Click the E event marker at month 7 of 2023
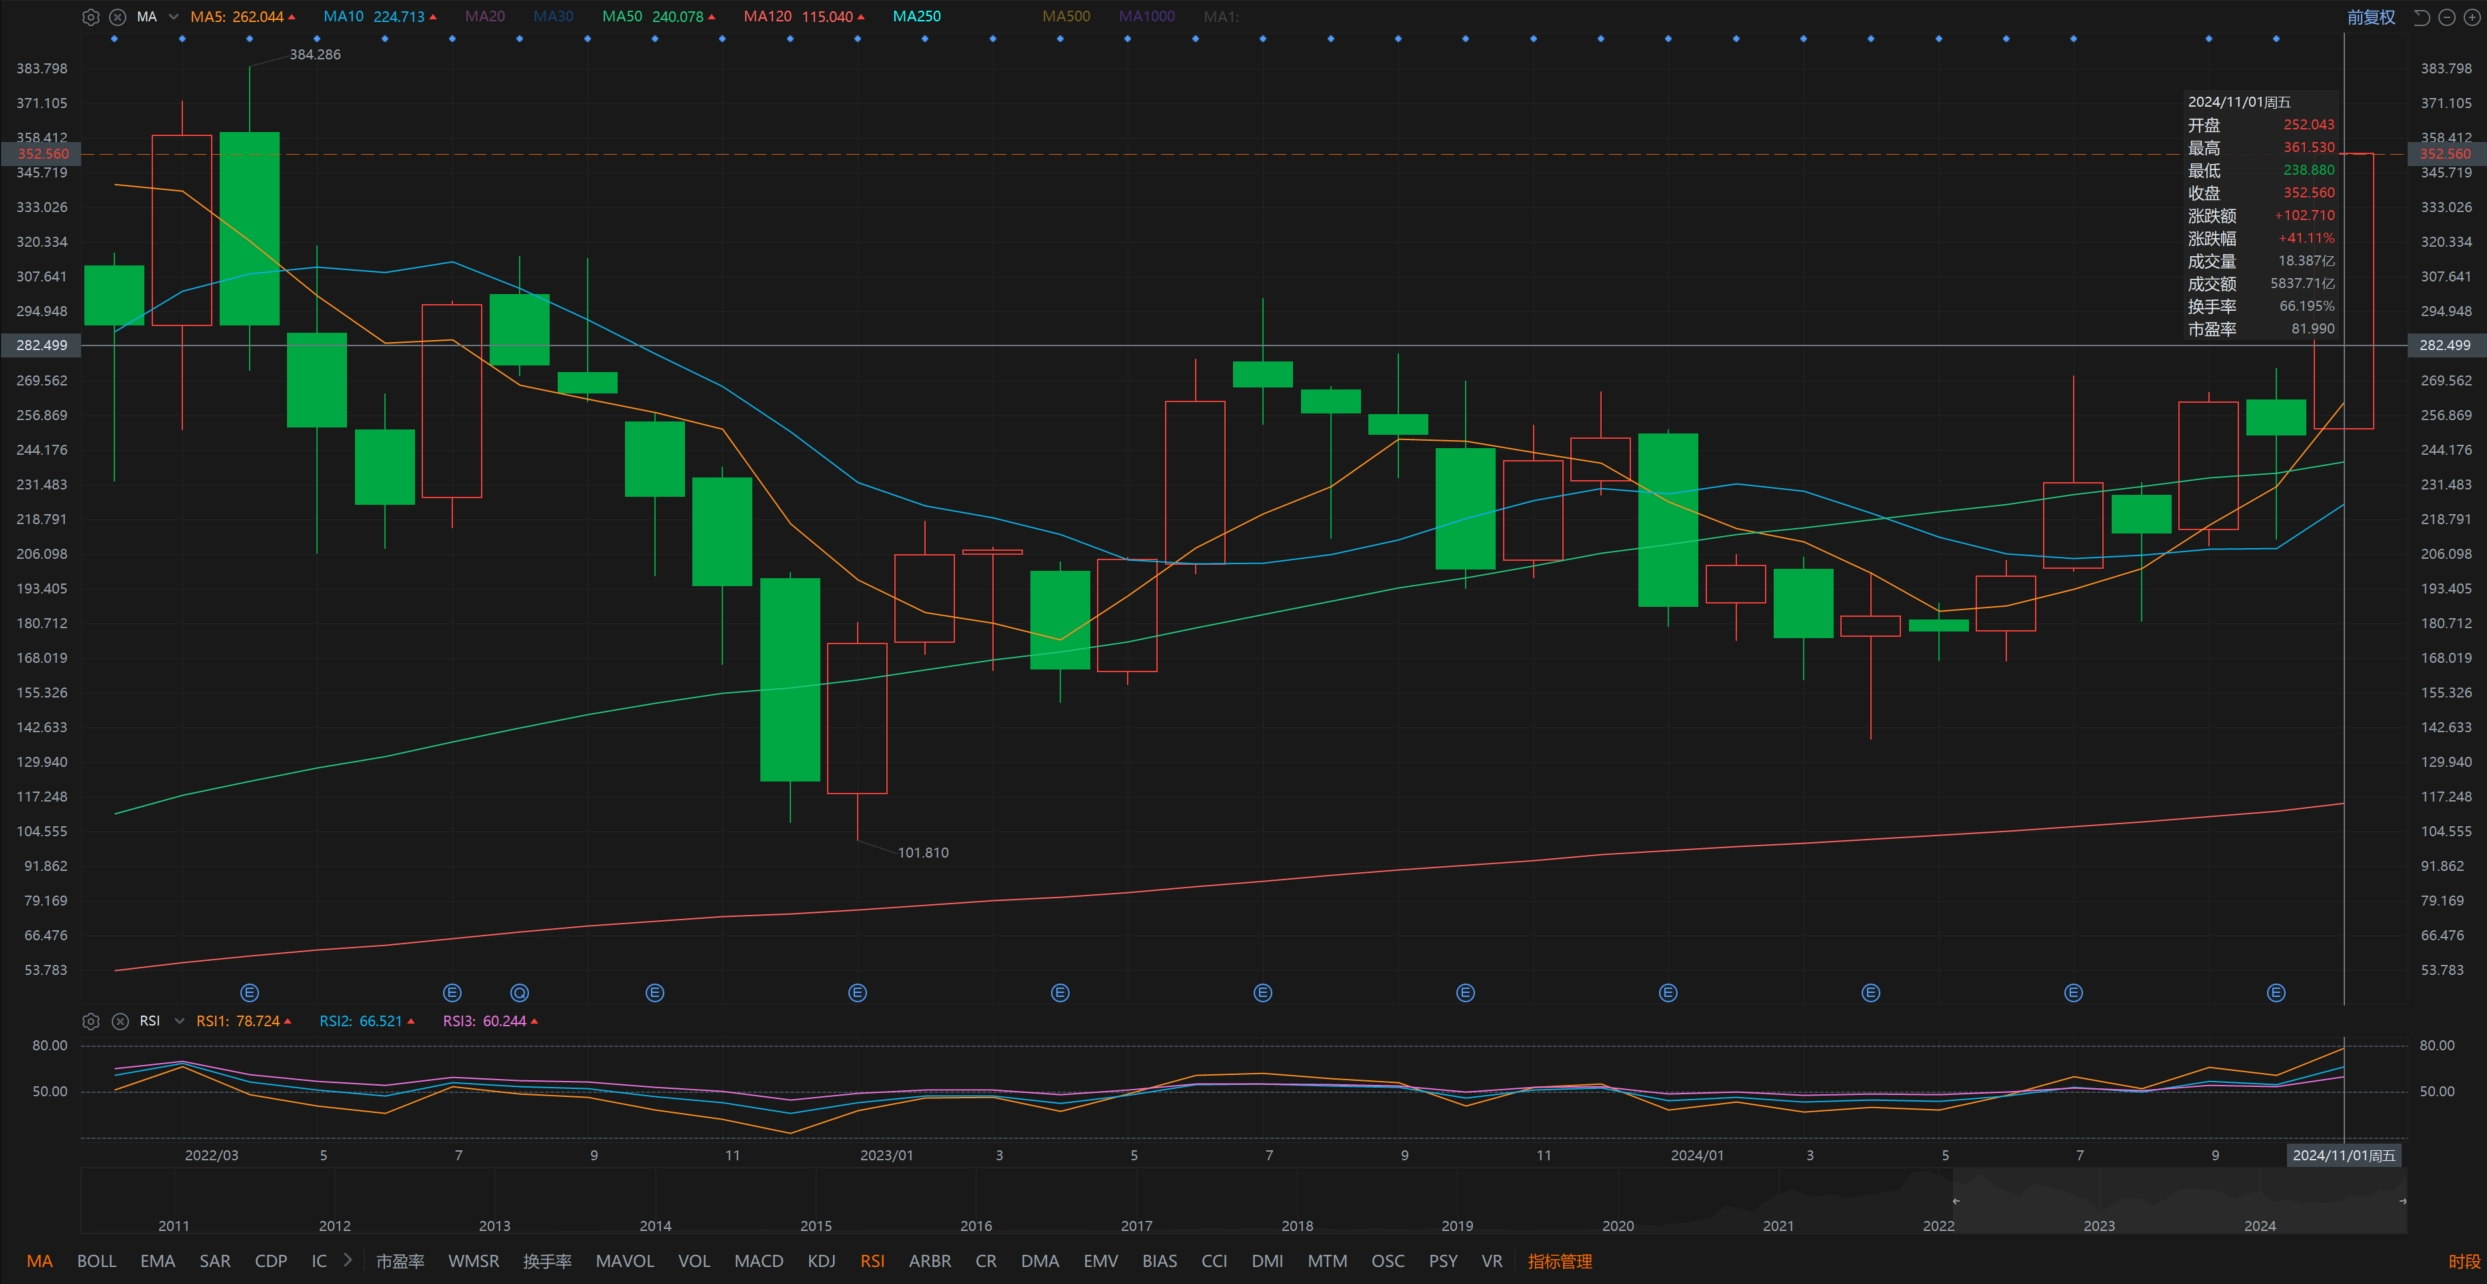 pyautogui.click(x=1263, y=993)
